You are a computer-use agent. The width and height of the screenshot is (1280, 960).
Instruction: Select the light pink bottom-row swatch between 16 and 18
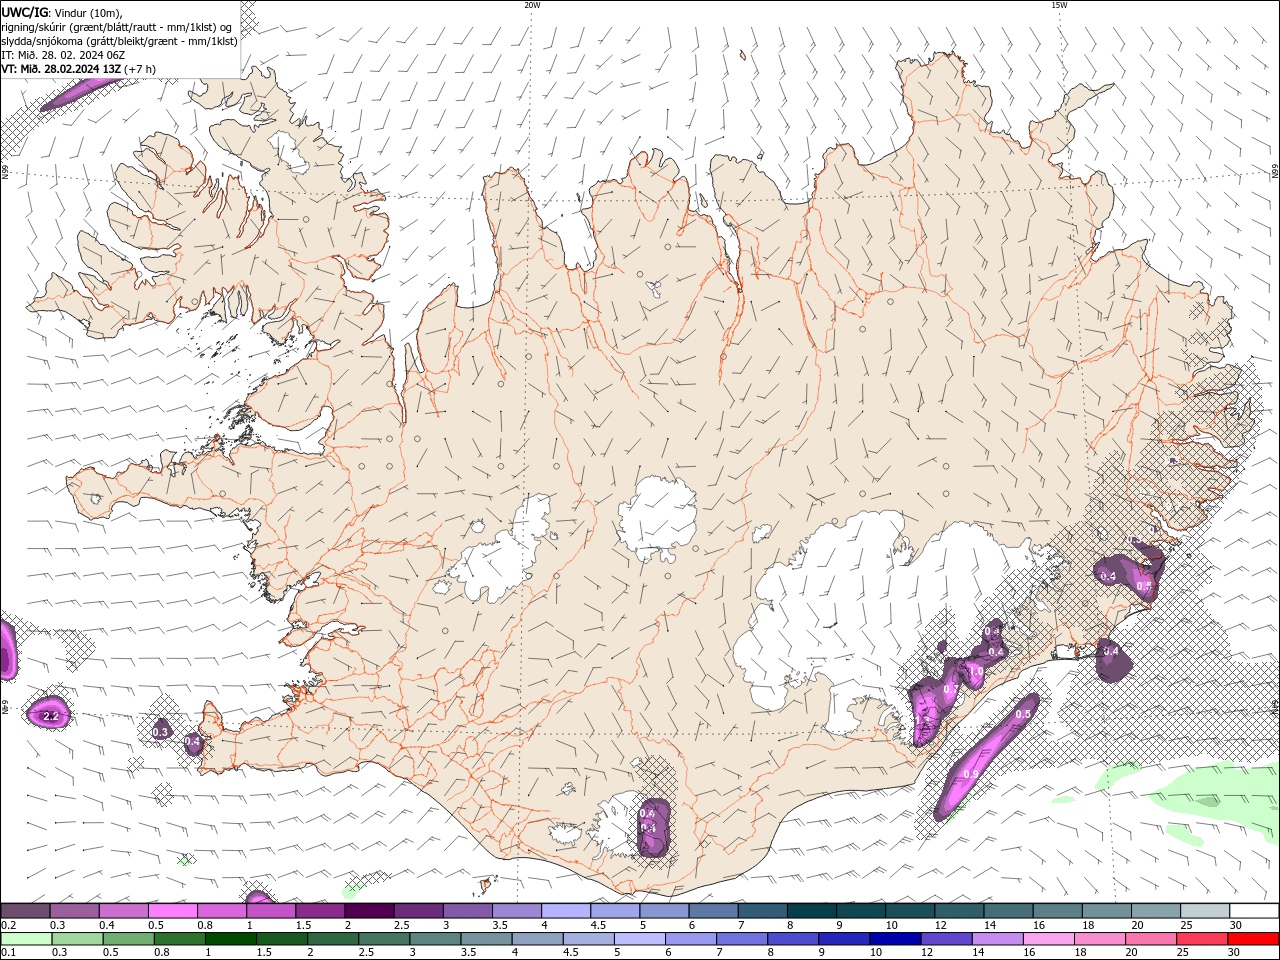(x=1048, y=939)
